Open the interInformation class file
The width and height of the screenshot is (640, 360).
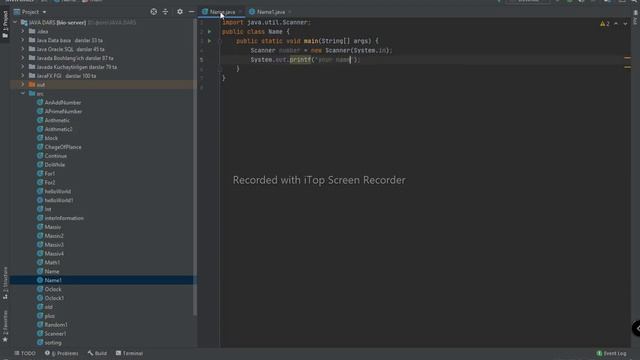tap(64, 218)
